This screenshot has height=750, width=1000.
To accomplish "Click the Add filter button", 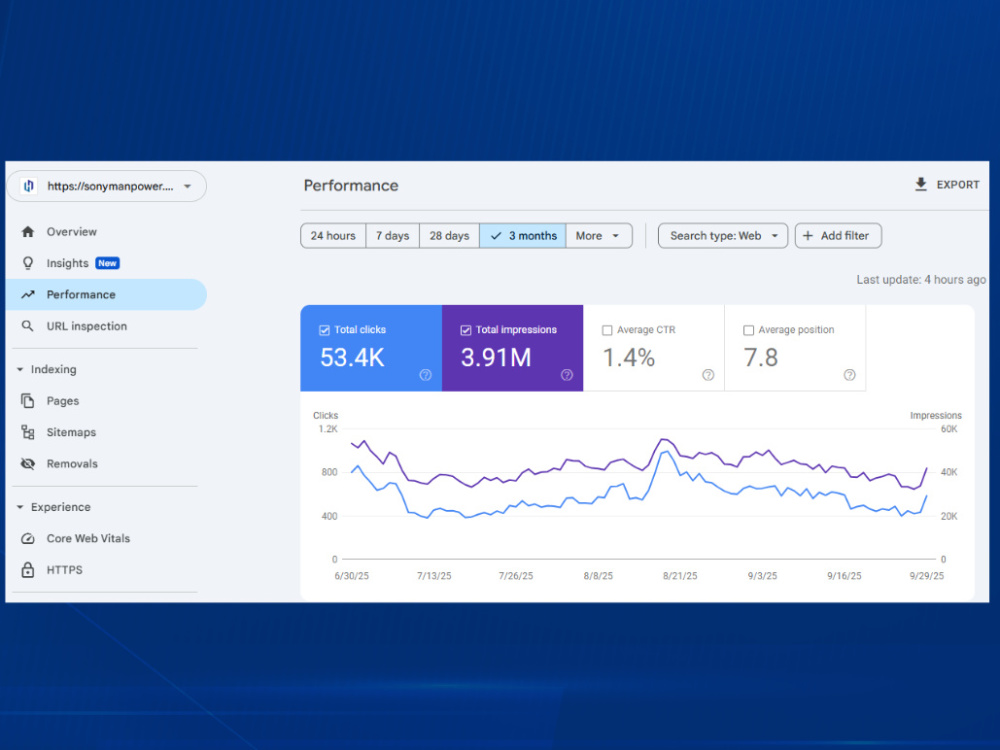I will tap(838, 236).
